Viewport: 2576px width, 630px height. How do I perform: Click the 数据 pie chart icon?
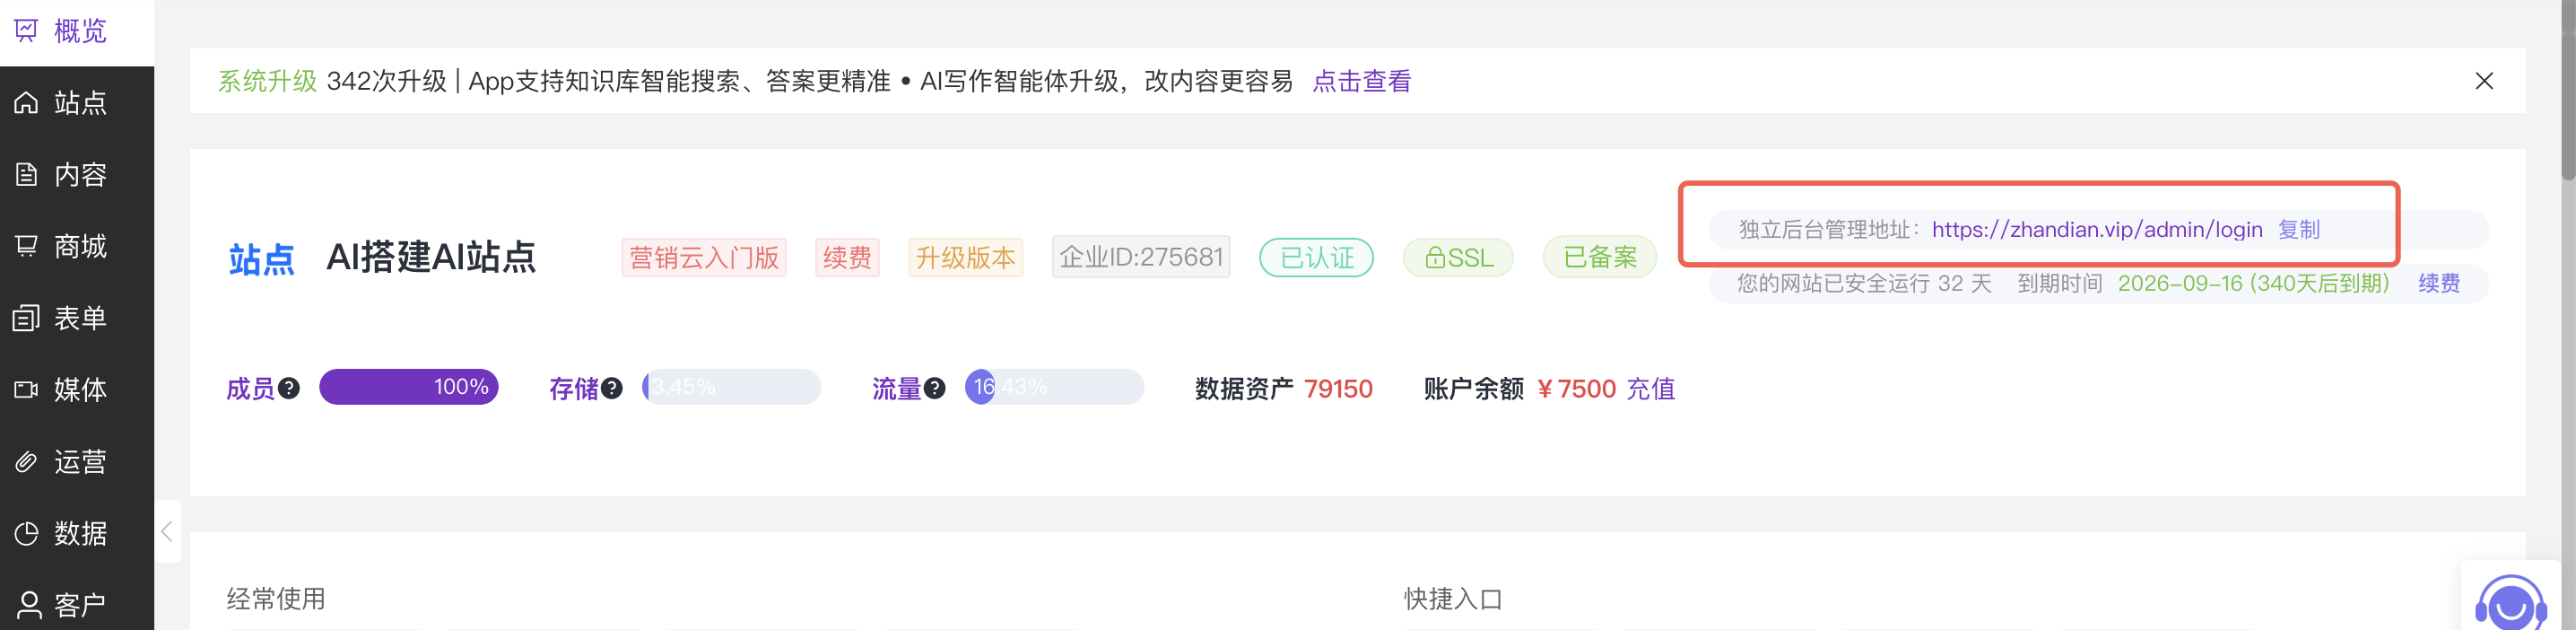click(26, 533)
